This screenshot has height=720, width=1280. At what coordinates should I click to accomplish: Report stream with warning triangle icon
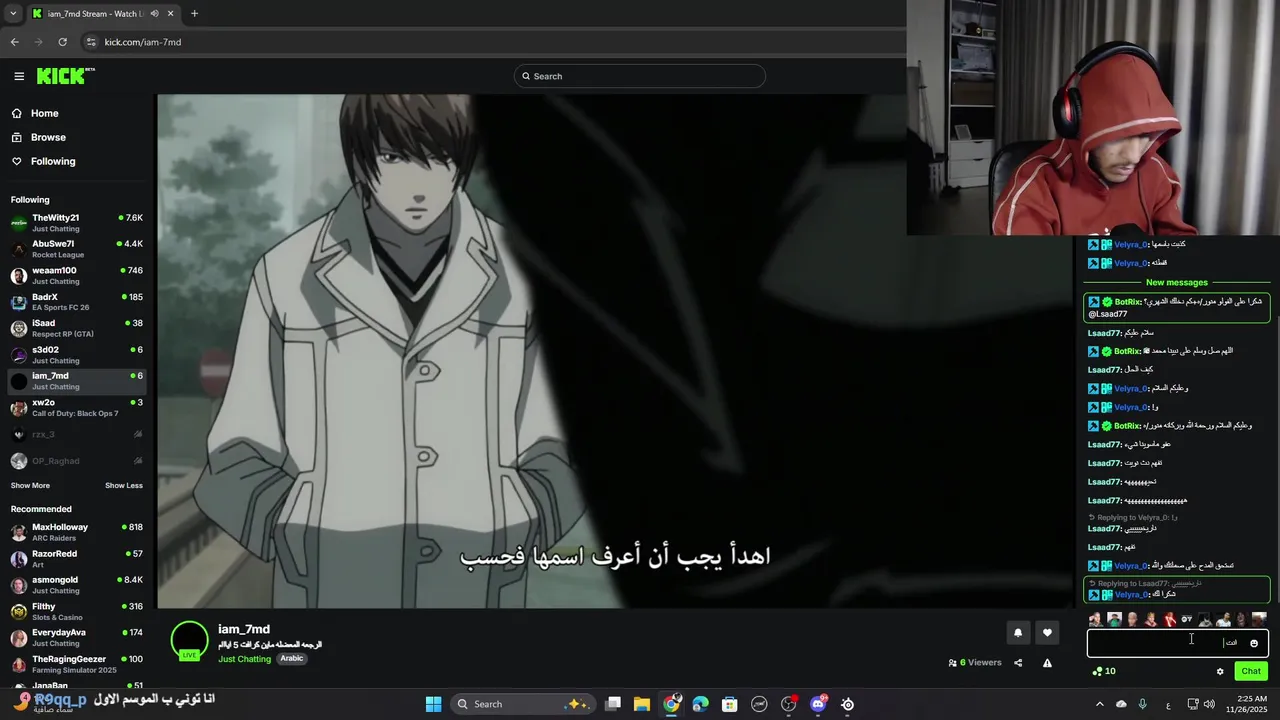coord(1047,662)
